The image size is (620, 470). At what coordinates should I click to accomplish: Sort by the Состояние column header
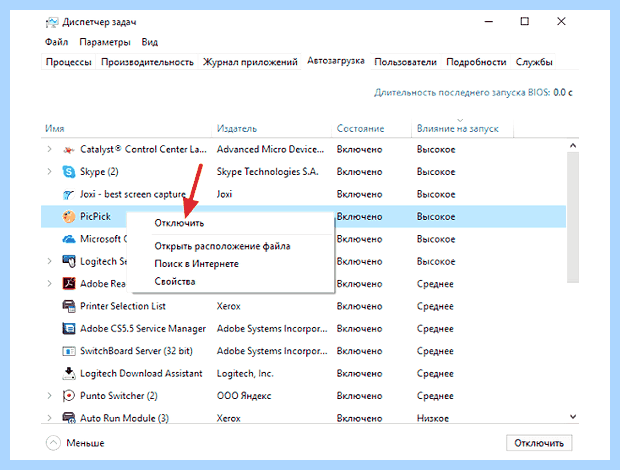372,128
